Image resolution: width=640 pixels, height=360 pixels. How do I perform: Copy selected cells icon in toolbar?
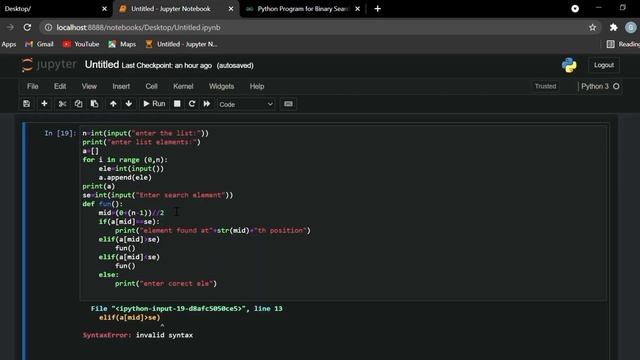click(78, 104)
